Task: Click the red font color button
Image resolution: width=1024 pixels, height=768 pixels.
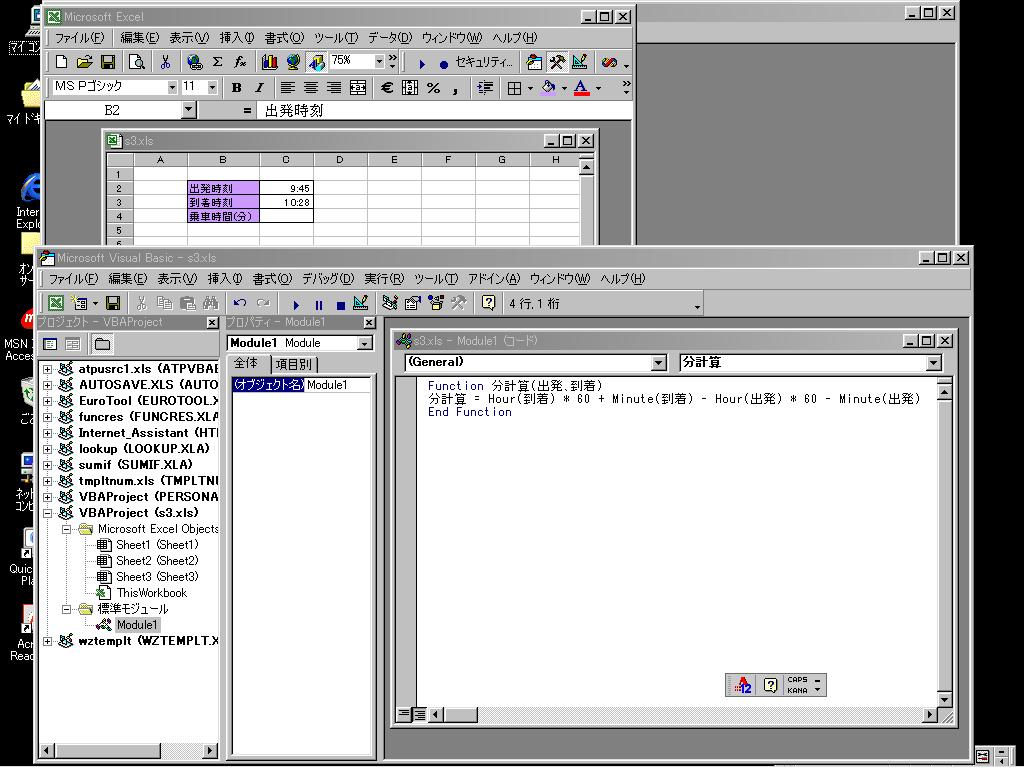Action: pos(581,88)
